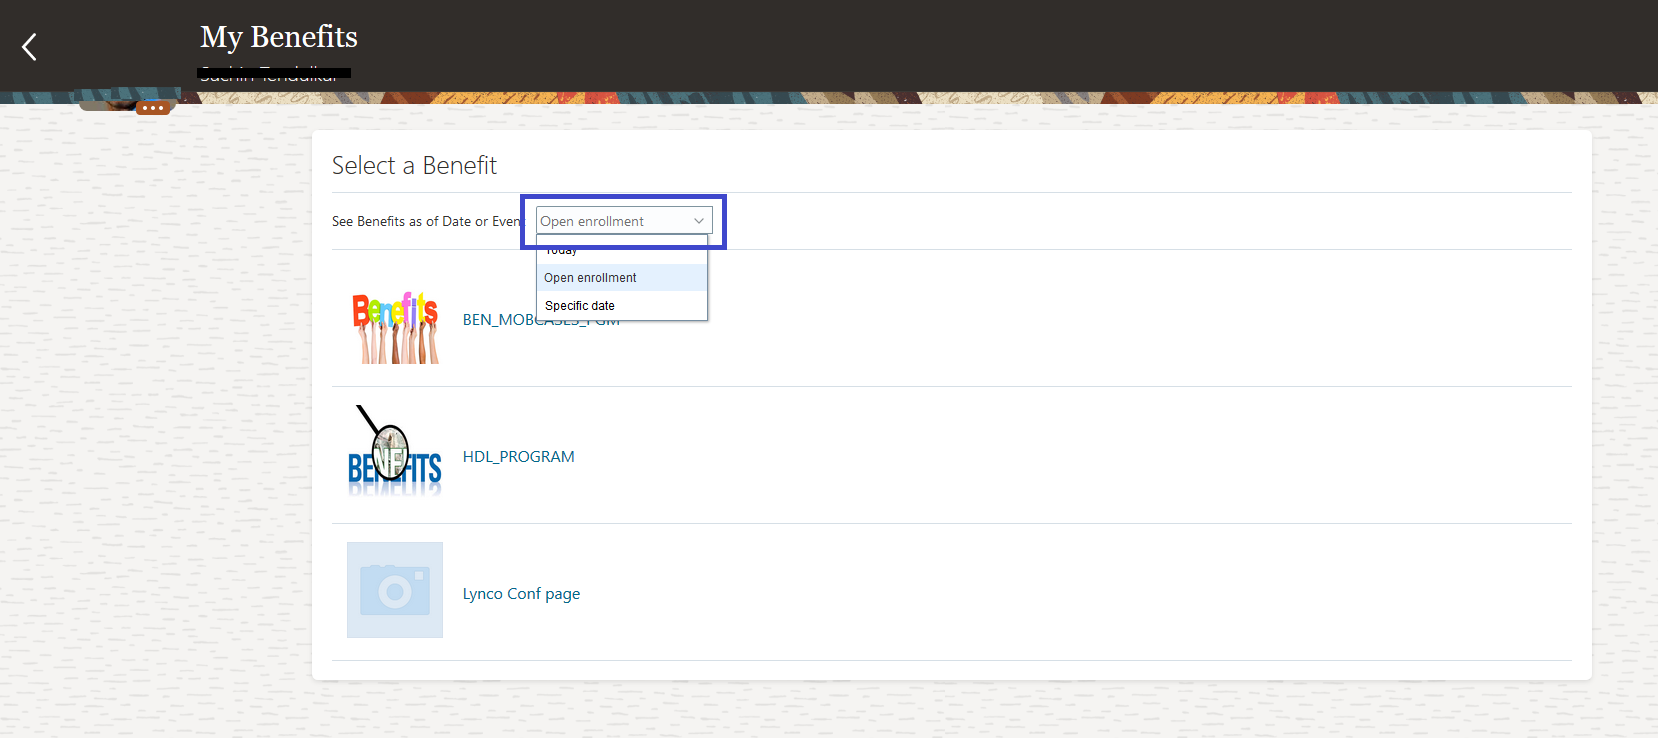Screen dimensions: 1658x738
Task: Click the See Benefits as of Date label
Action: click(427, 221)
